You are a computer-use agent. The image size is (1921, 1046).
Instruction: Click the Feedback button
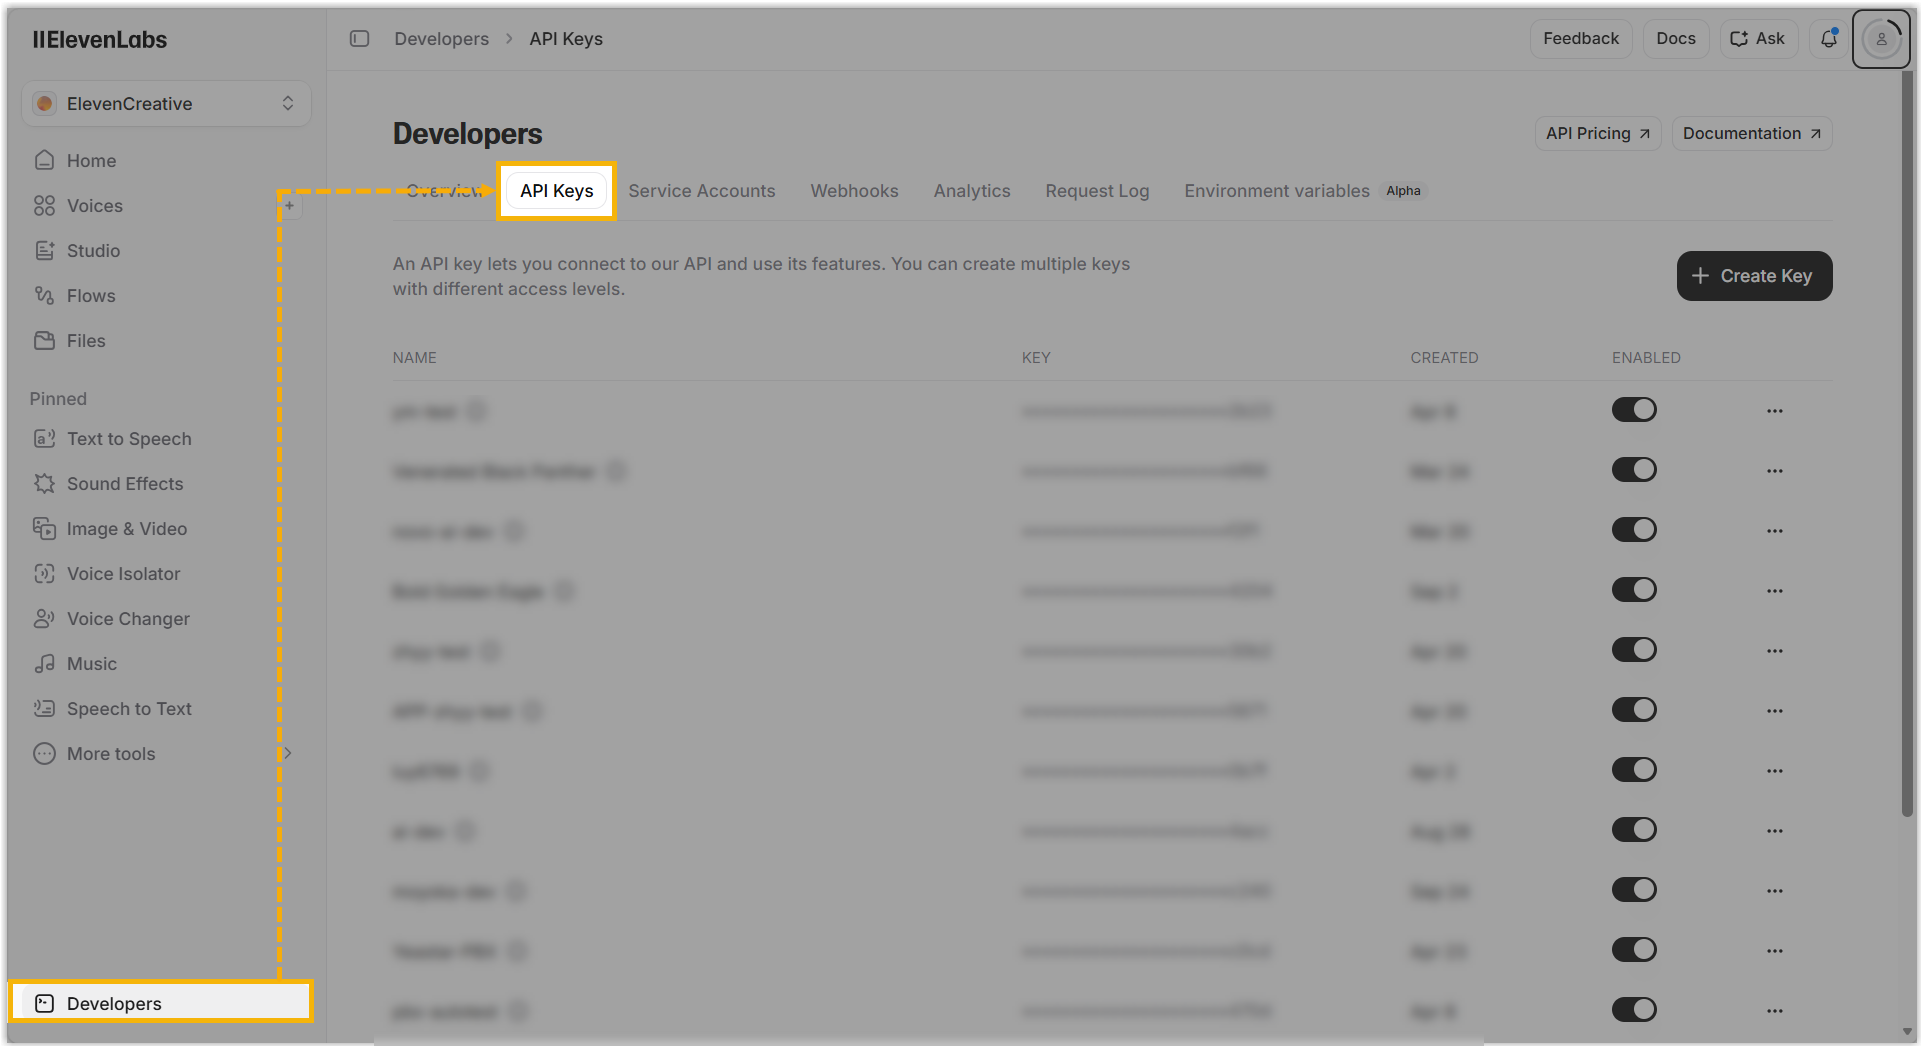(1580, 38)
